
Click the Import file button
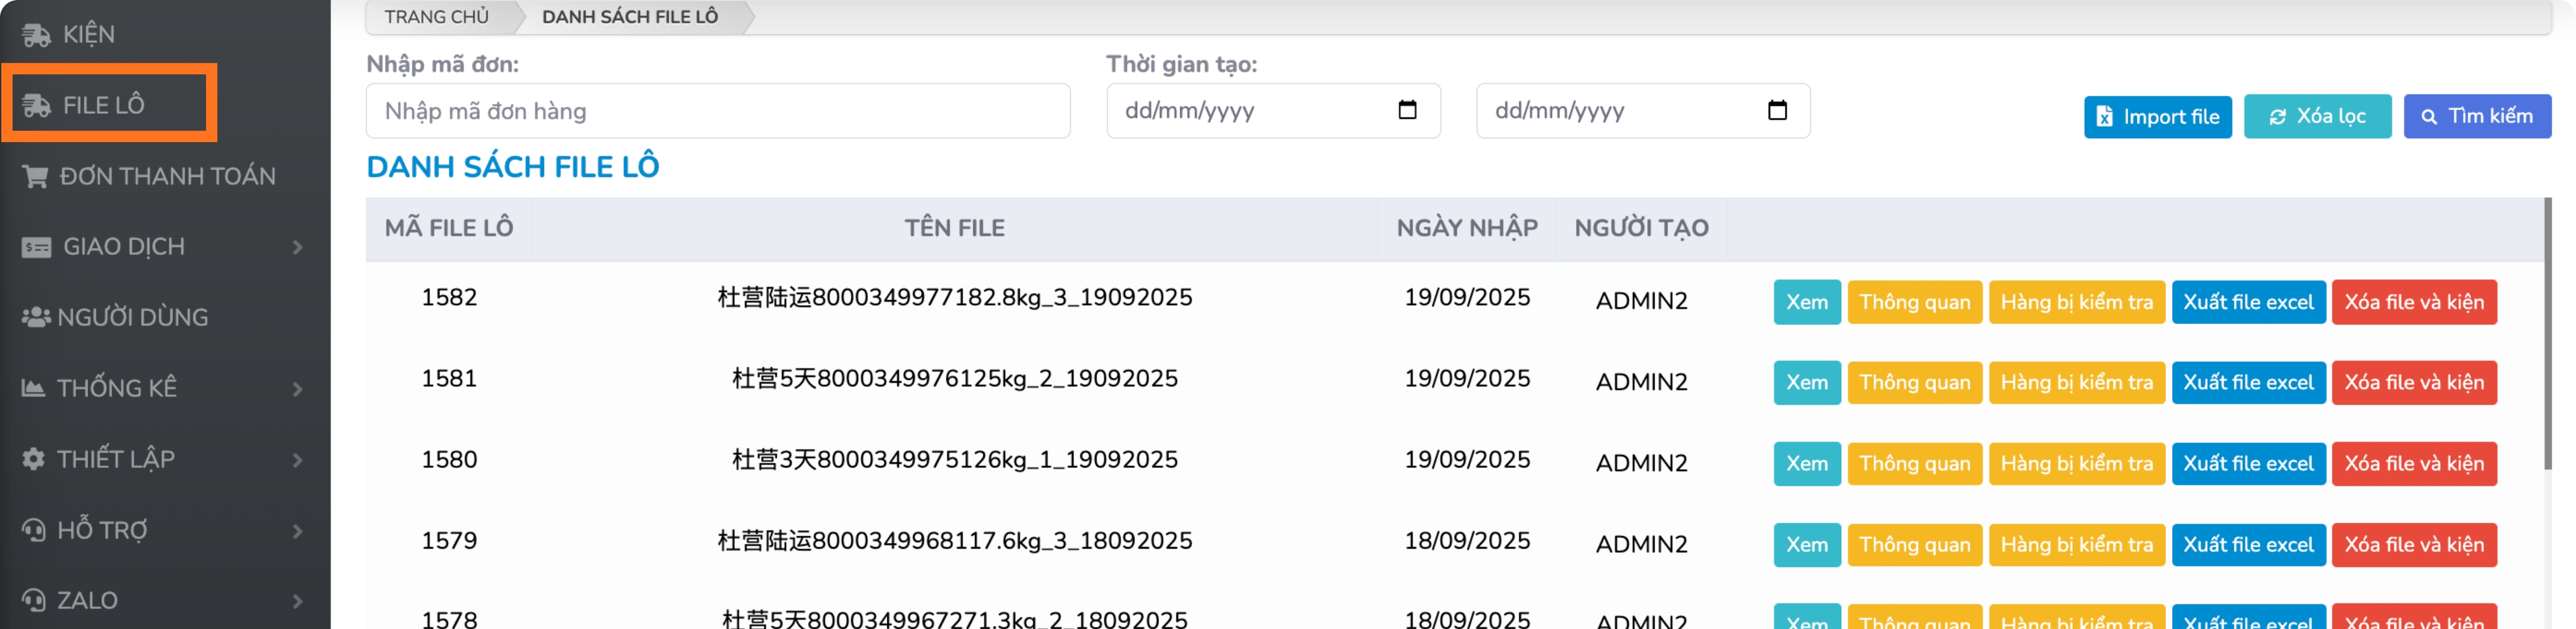pyautogui.click(x=2157, y=117)
